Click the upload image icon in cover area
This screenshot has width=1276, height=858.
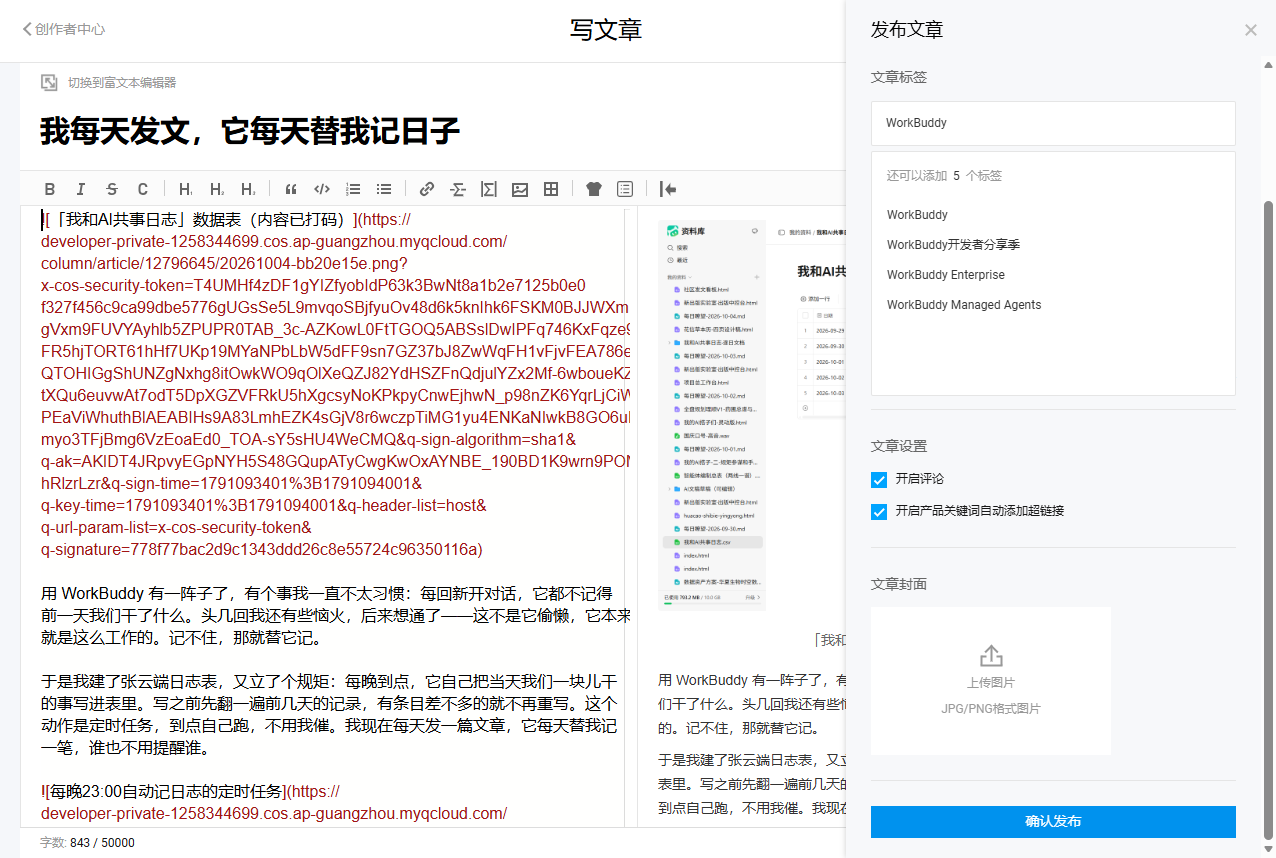pos(991,656)
